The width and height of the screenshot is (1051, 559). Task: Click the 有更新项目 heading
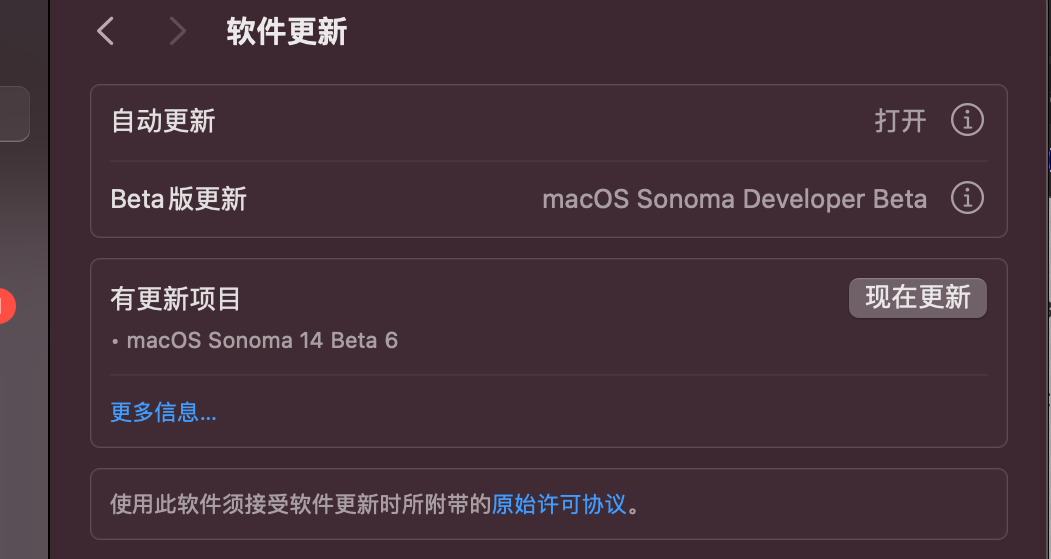click(x=176, y=298)
